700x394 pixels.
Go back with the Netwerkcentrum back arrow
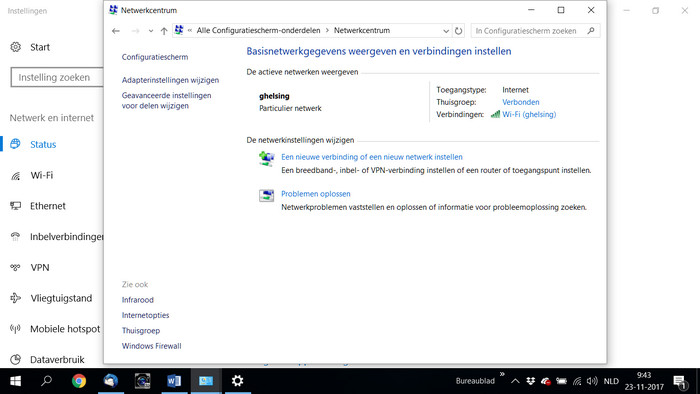(x=116, y=31)
